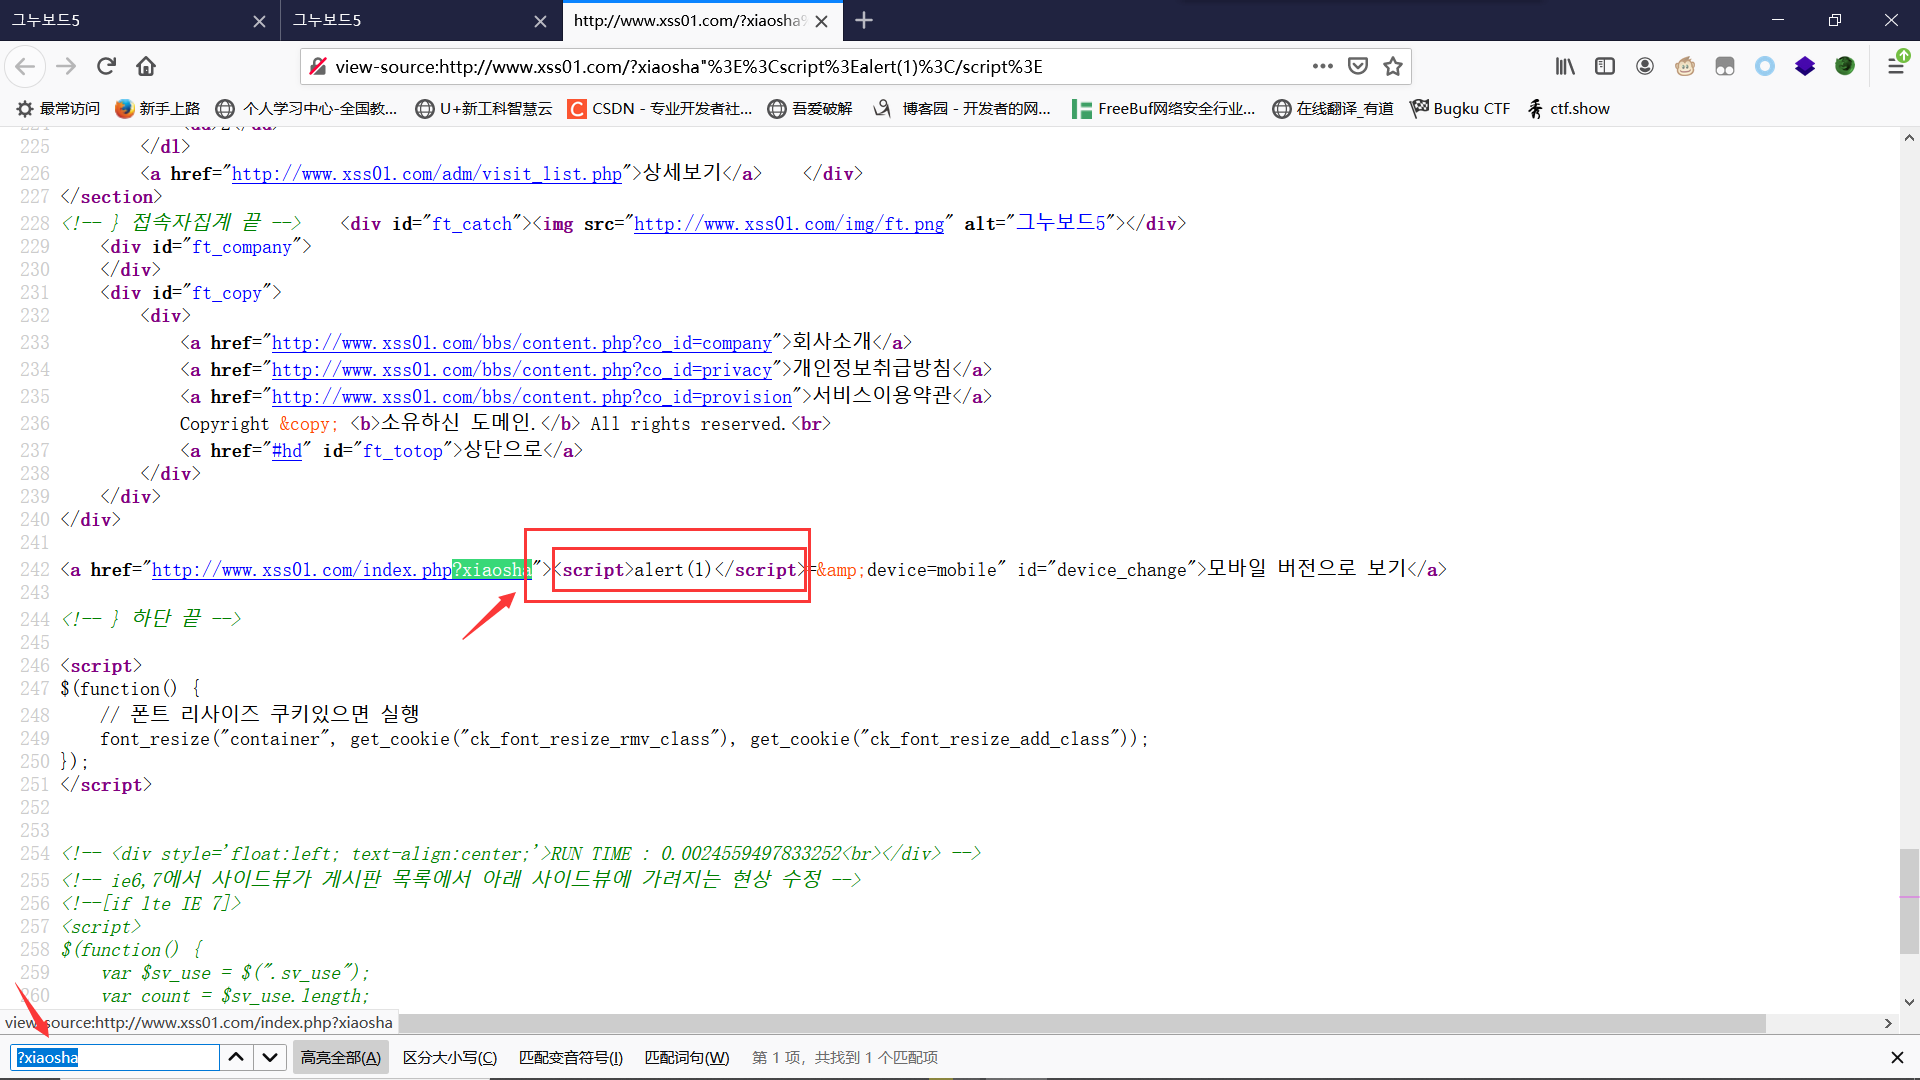Open the CSDN bookmark
This screenshot has width=1920, height=1080.
660,108
